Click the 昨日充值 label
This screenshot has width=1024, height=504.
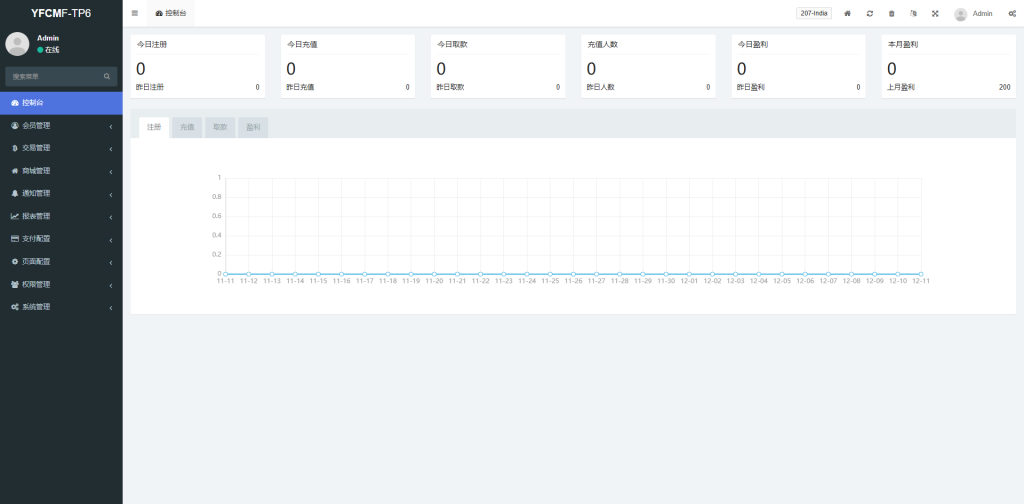300,87
